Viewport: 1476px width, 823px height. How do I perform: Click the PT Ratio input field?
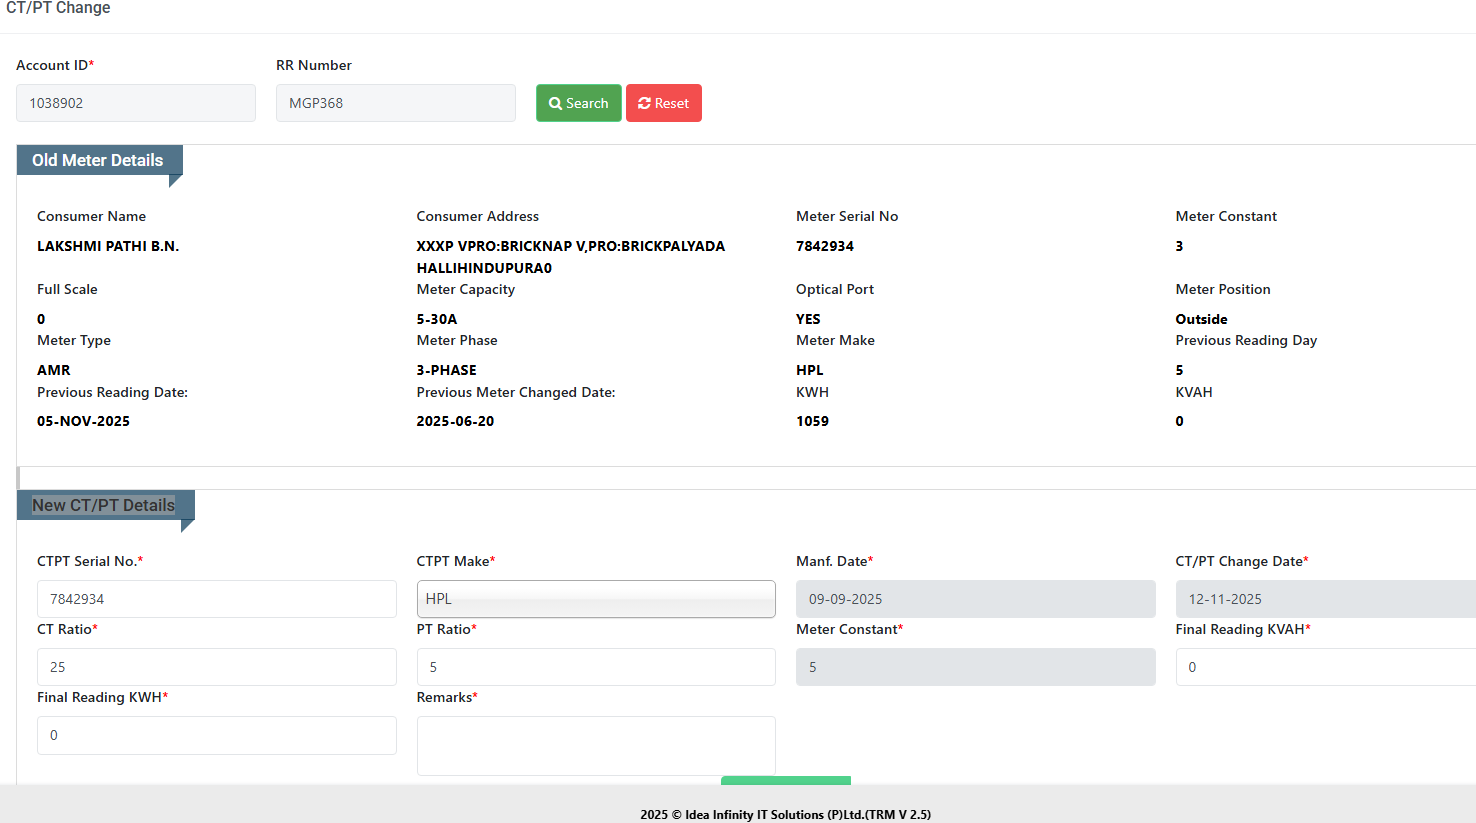[596, 667]
